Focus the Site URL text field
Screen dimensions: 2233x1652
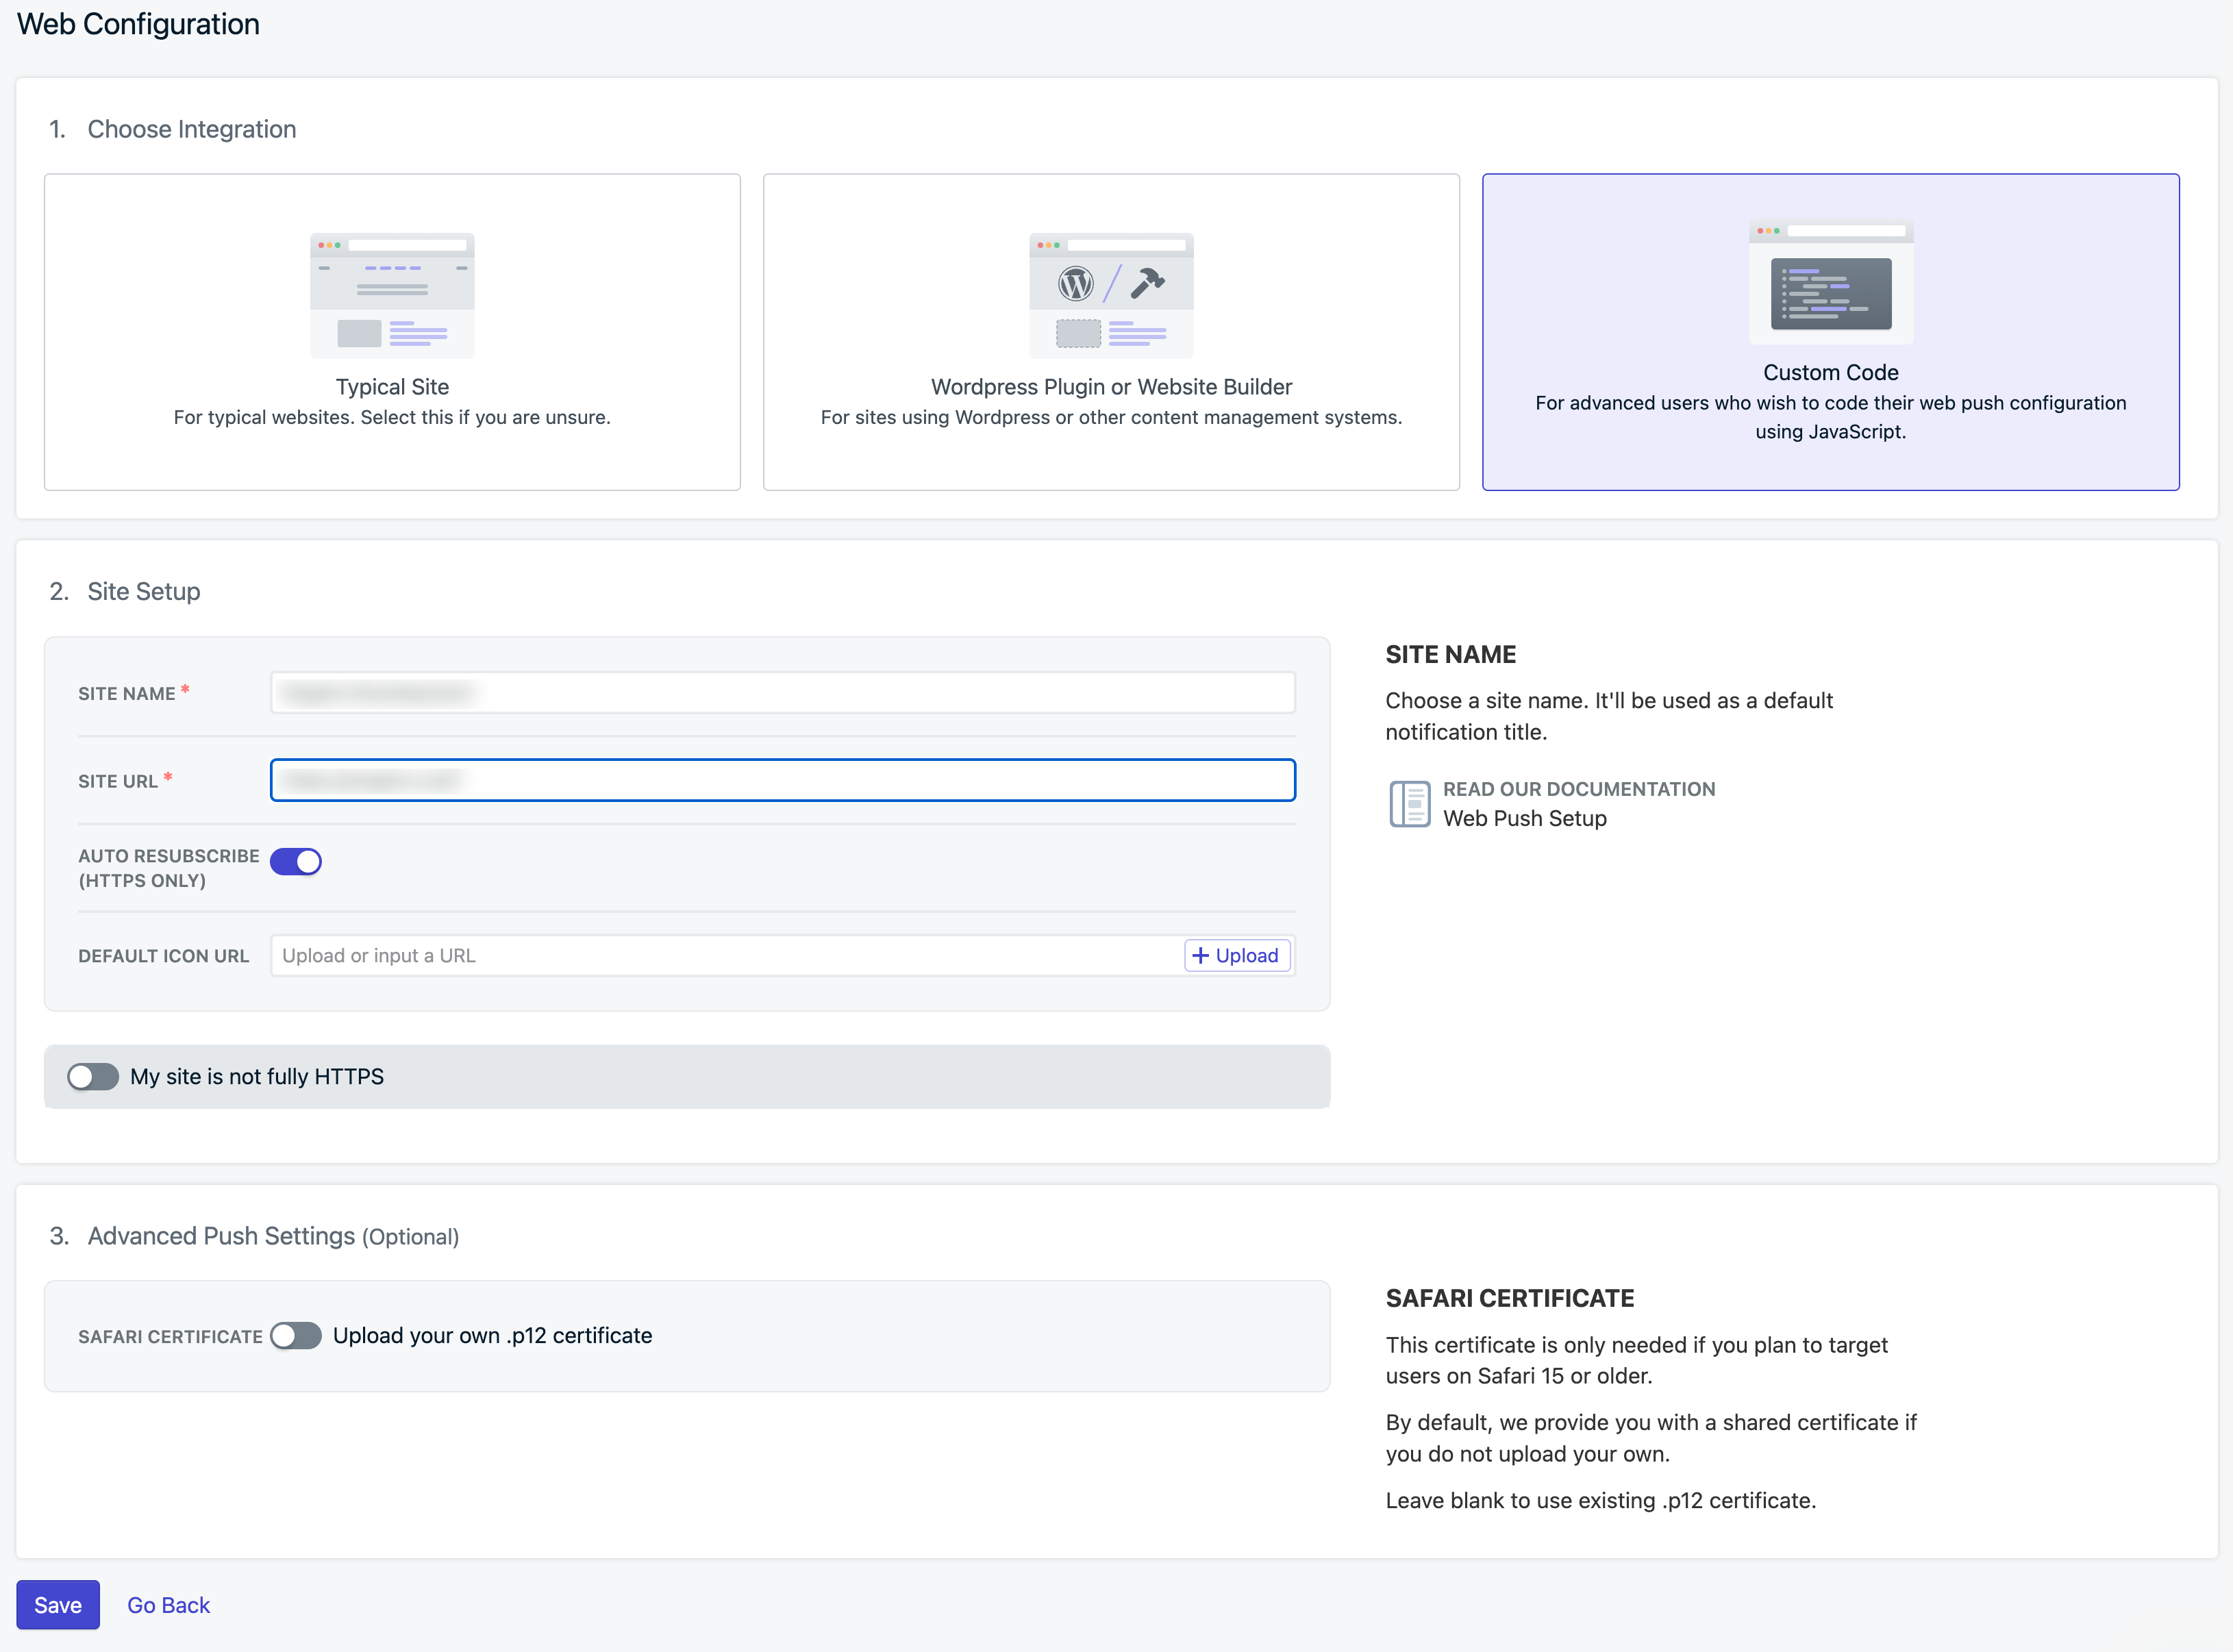click(782, 780)
